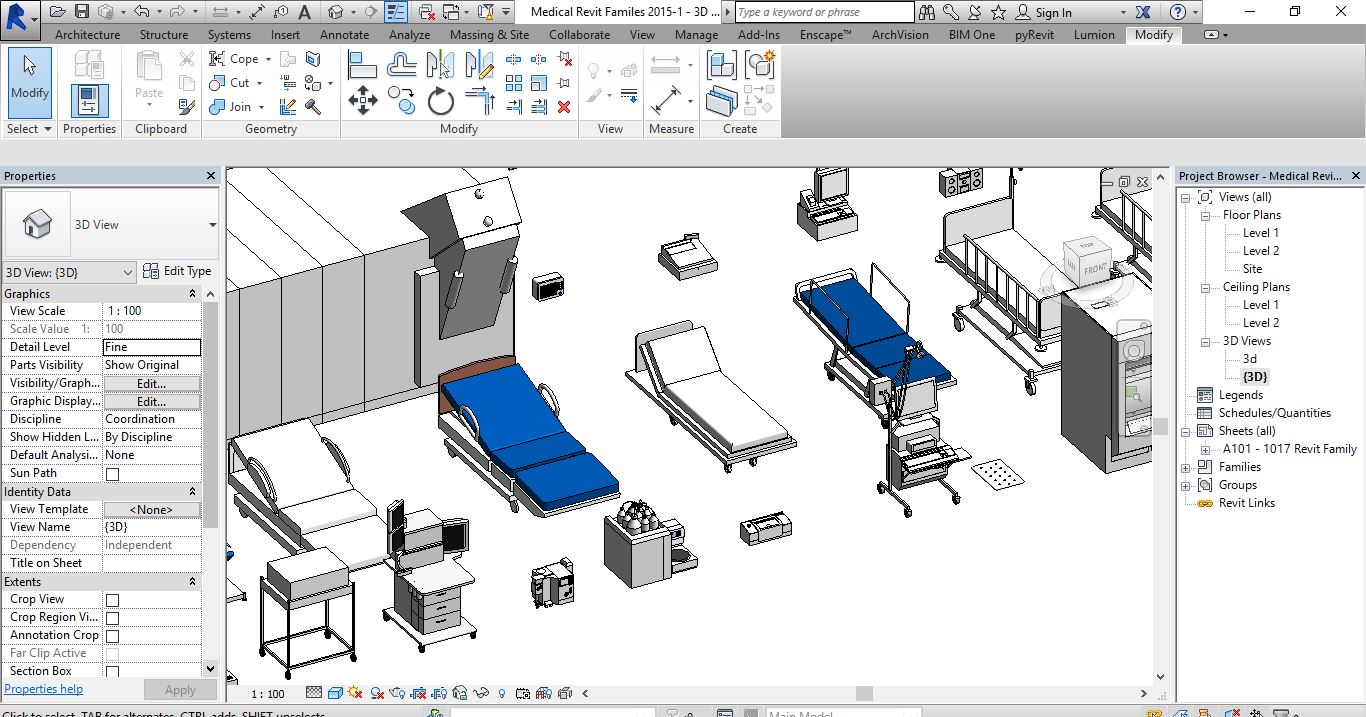This screenshot has height=717, width=1366.
Task: Click the Rotate tool icon
Action: 441,100
